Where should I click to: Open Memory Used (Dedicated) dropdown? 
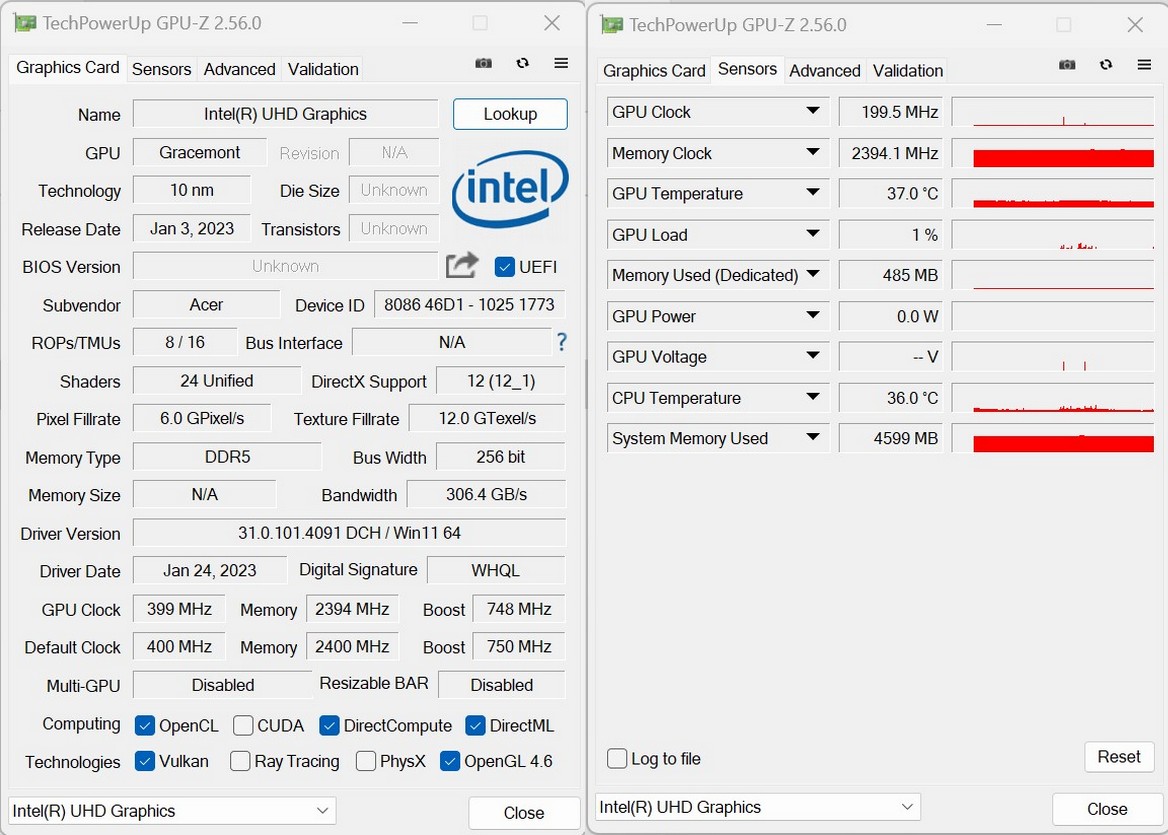[x=813, y=275]
